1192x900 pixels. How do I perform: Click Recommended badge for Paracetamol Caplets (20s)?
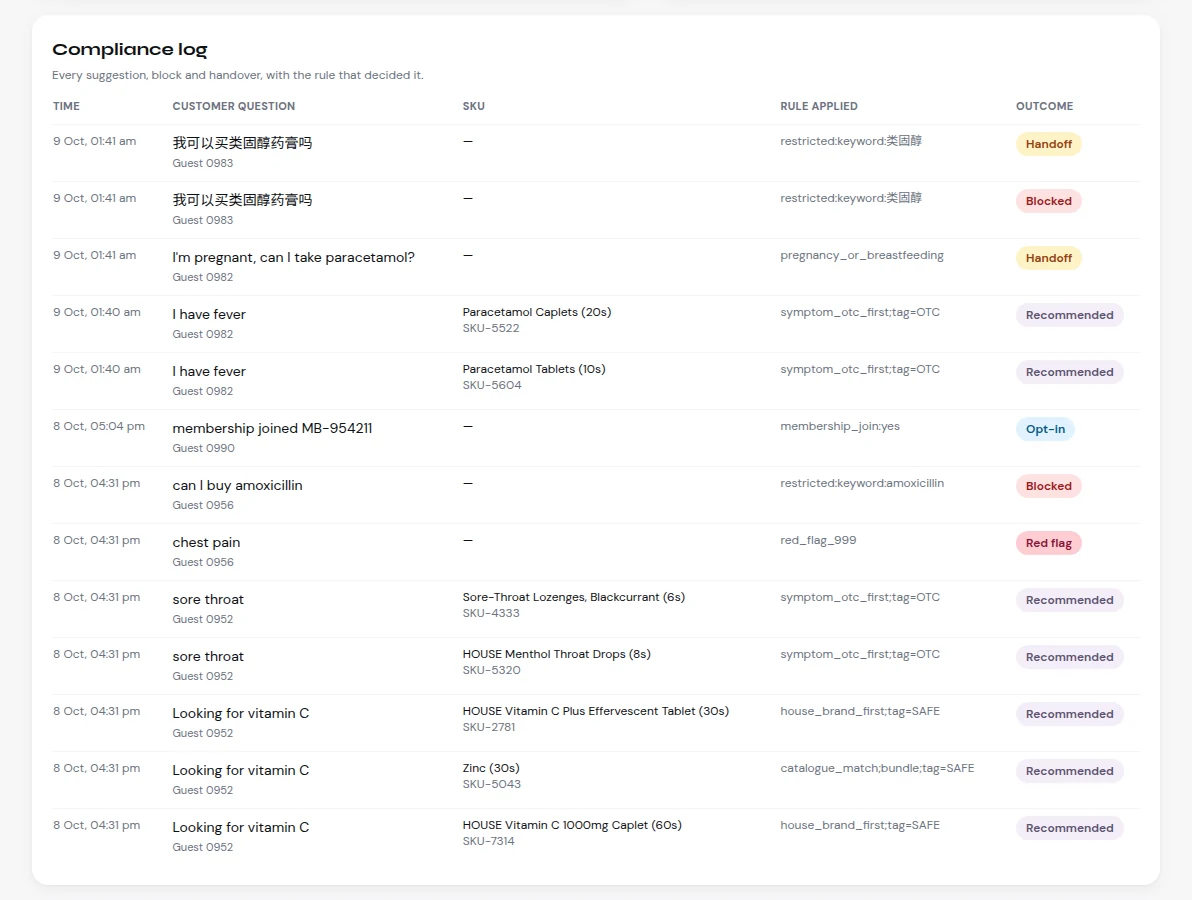point(1069,315)
